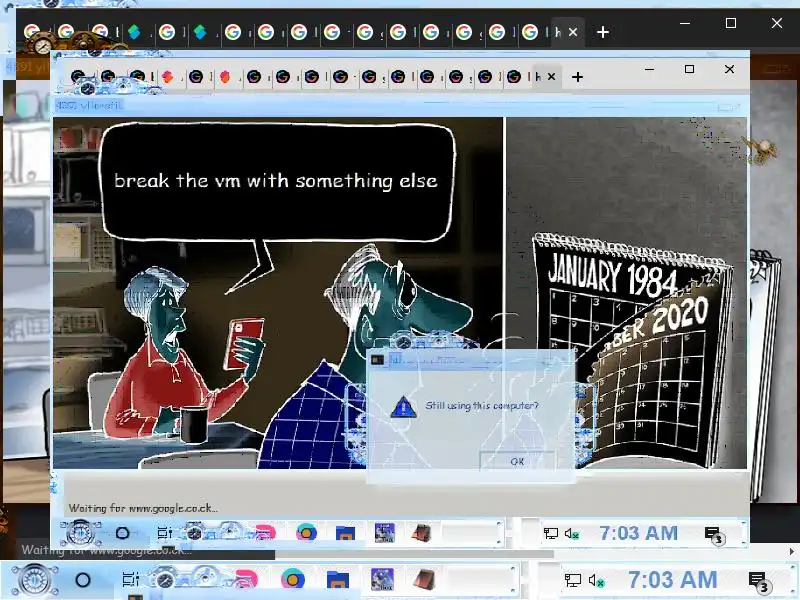Open a new tab in the outer browser window
This screenshot has width=800, height=600.
tap(603, 33)
